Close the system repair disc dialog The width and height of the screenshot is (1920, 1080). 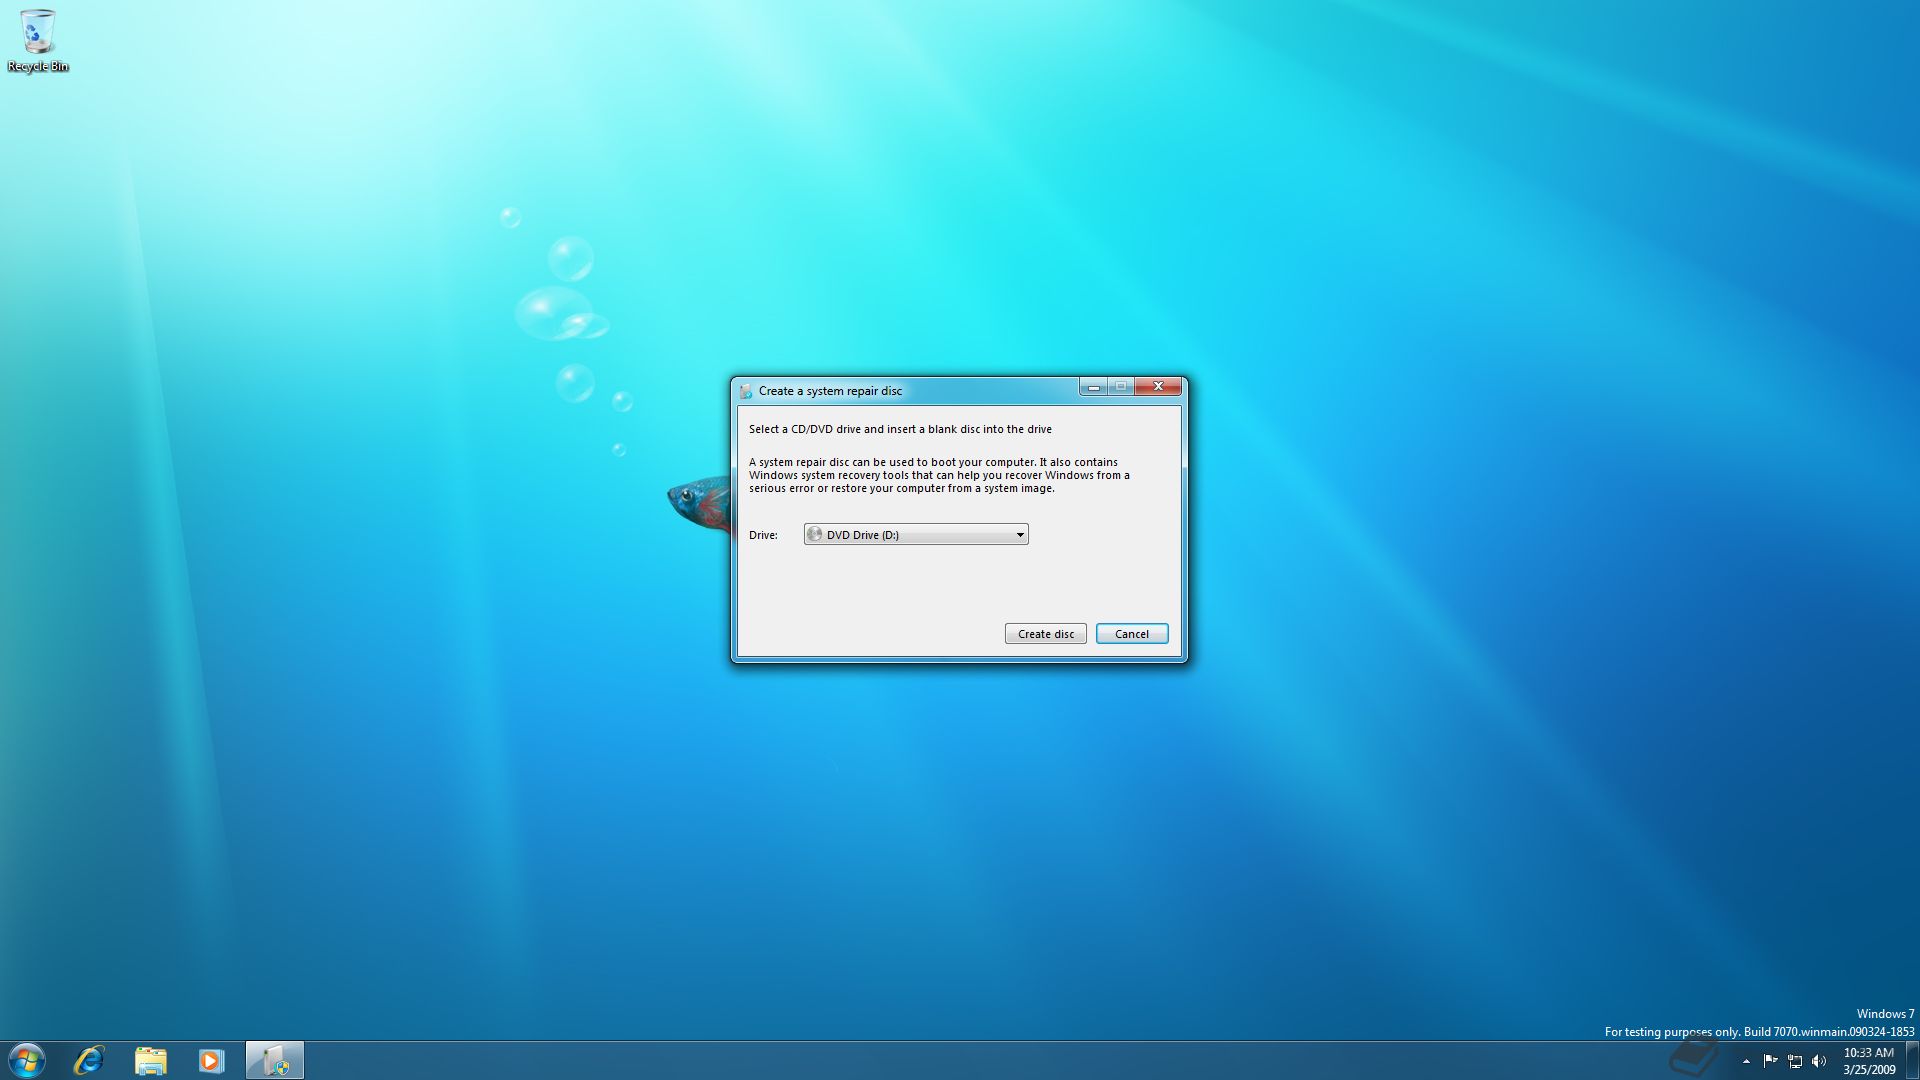[1158, 387]
